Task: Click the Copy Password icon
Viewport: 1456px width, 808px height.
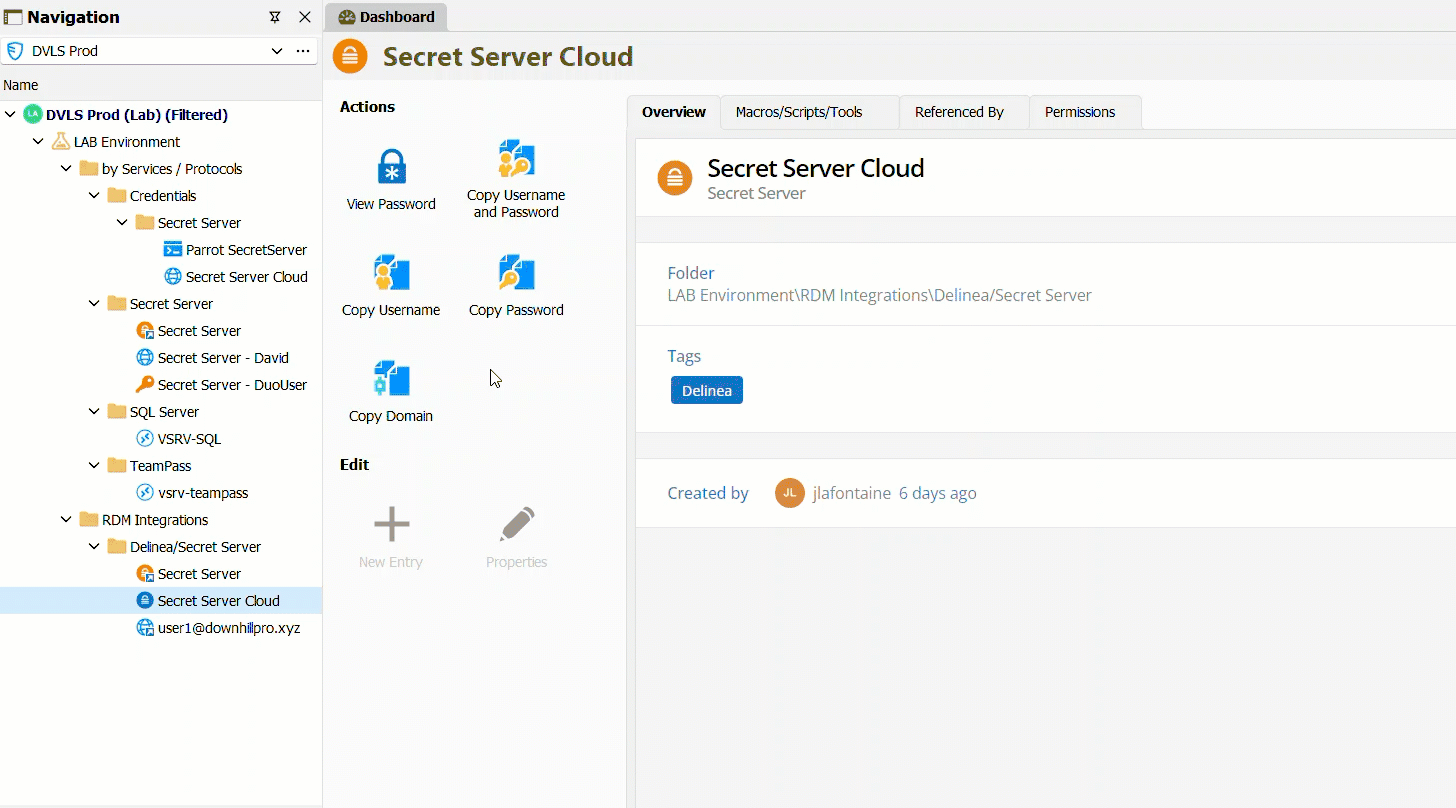Action: tap(516, 273)
